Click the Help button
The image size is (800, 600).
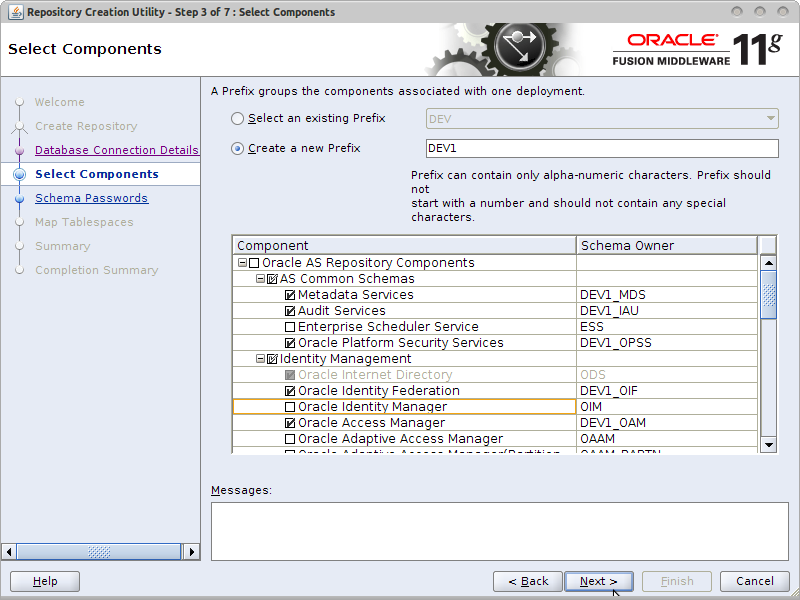point(45,581)
